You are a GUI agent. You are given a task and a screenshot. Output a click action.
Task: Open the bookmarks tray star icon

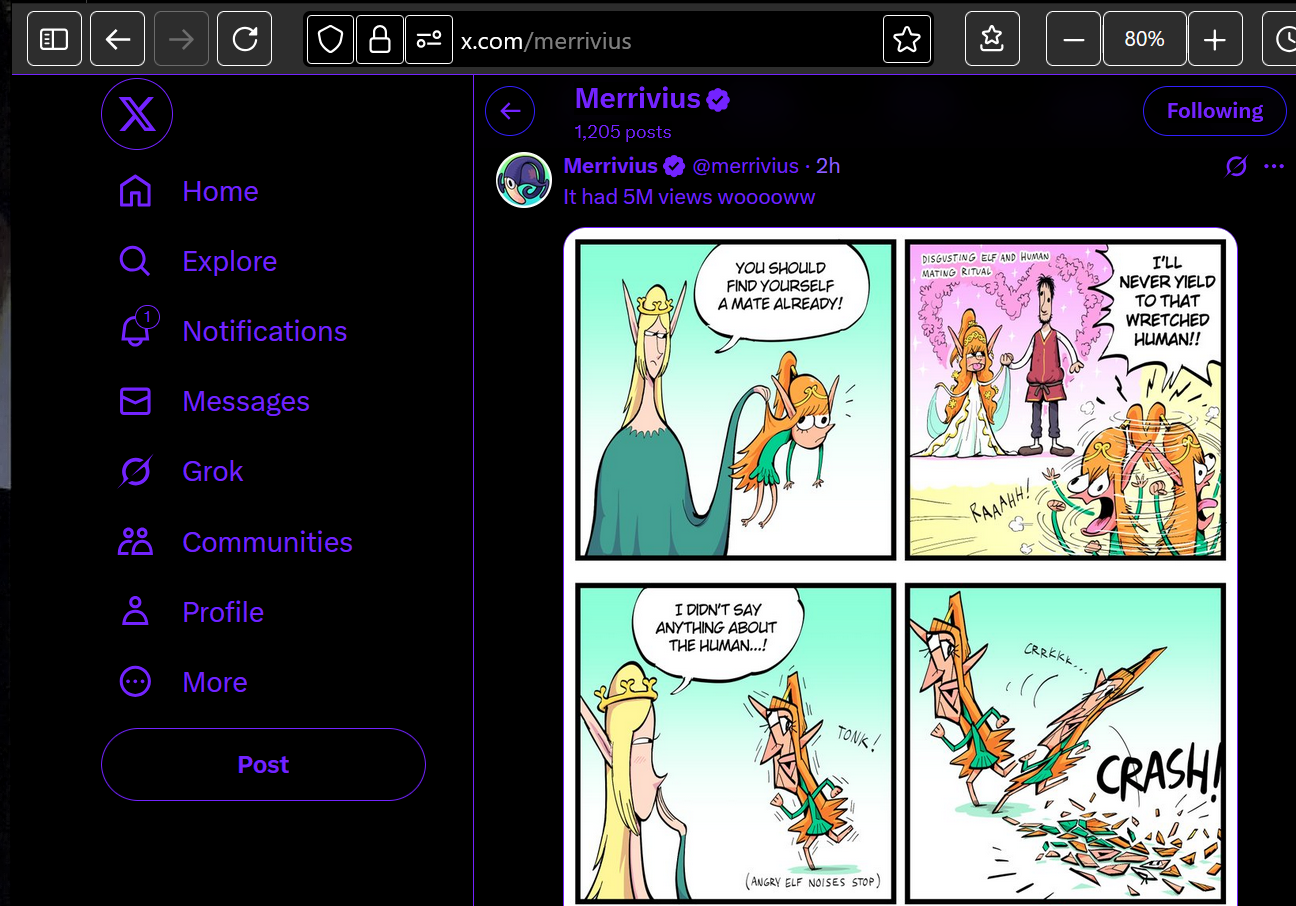[992, 39]
